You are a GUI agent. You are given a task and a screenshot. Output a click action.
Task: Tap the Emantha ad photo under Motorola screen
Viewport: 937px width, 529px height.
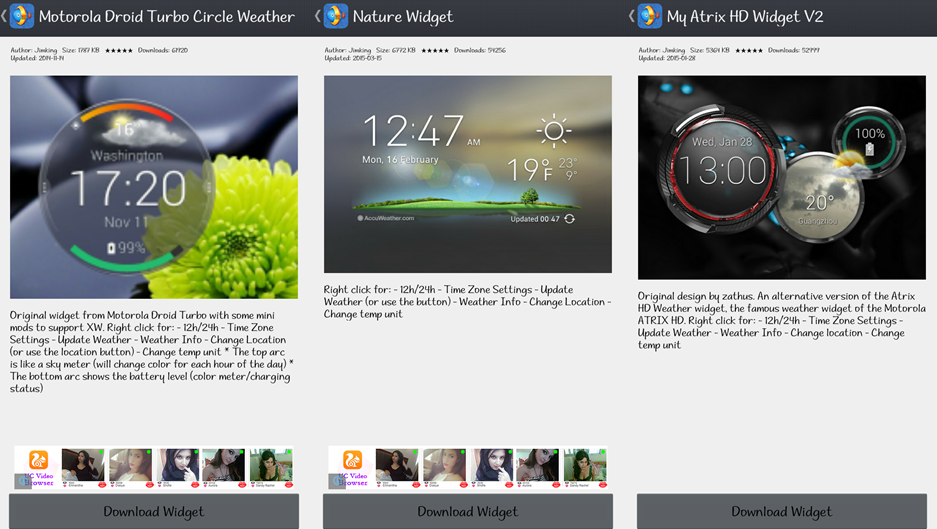point(83,467)
